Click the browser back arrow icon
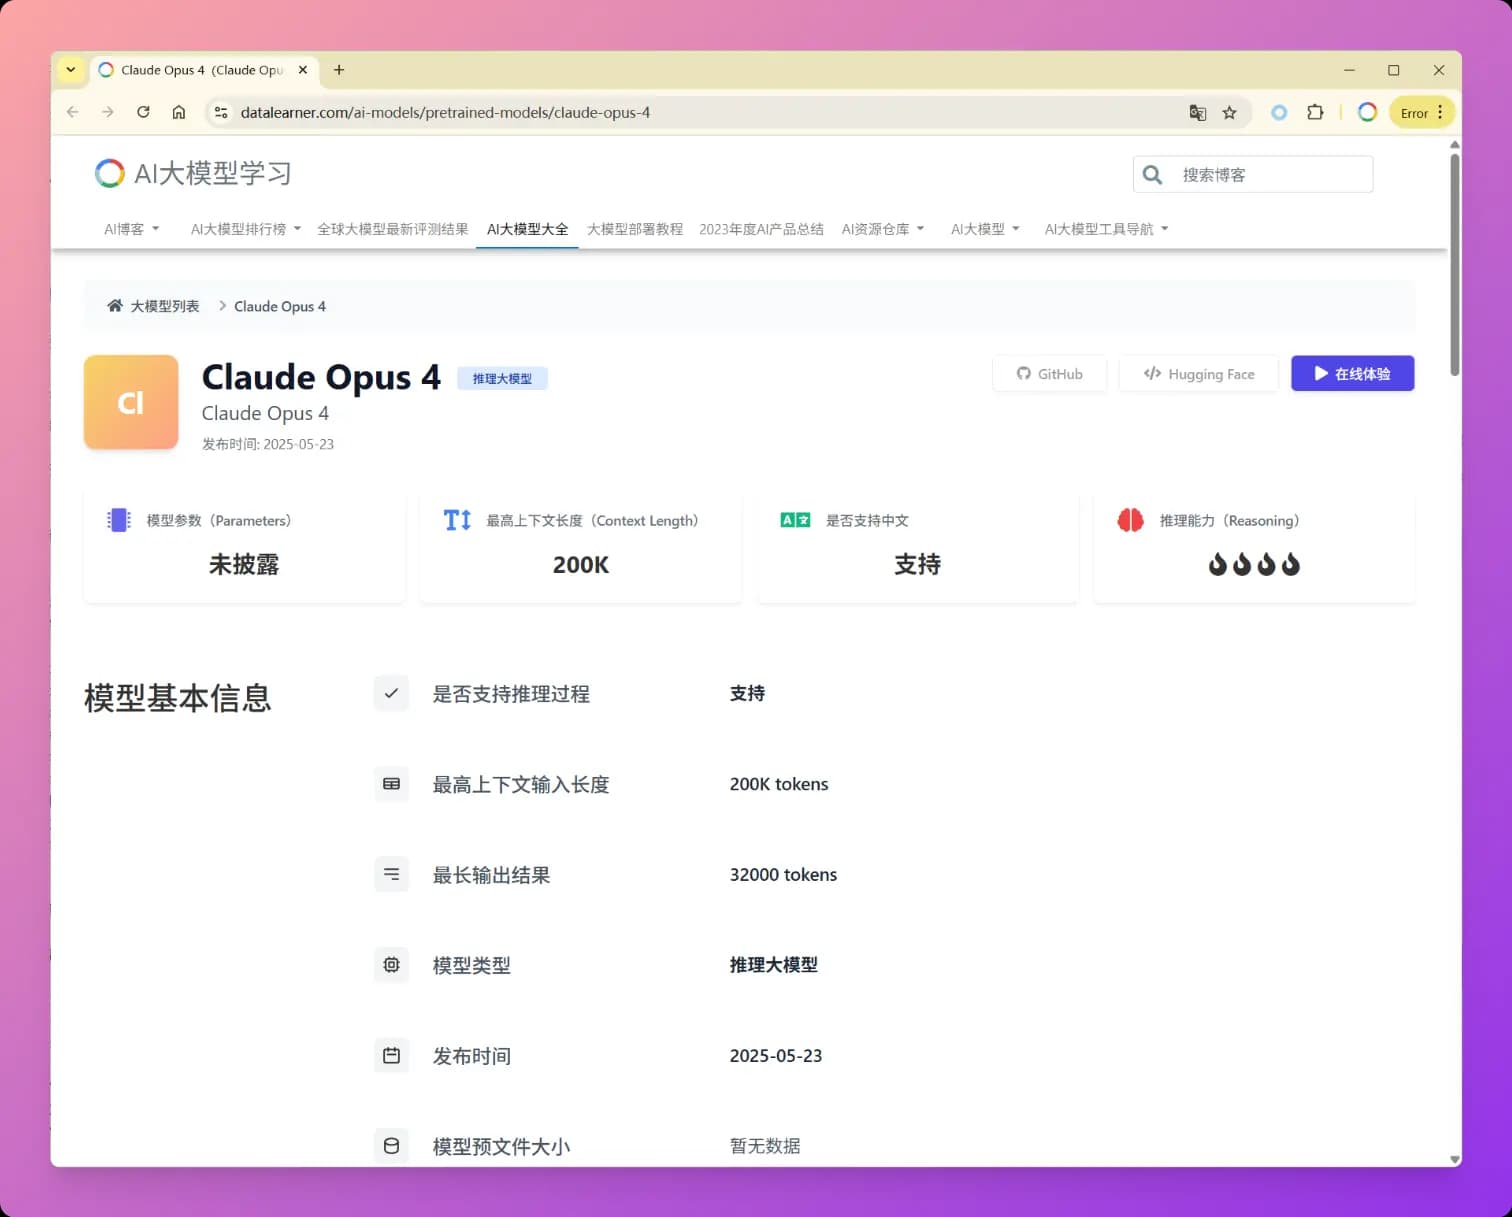Screen dimensions: 1512x1217 (x=72, y=112)
